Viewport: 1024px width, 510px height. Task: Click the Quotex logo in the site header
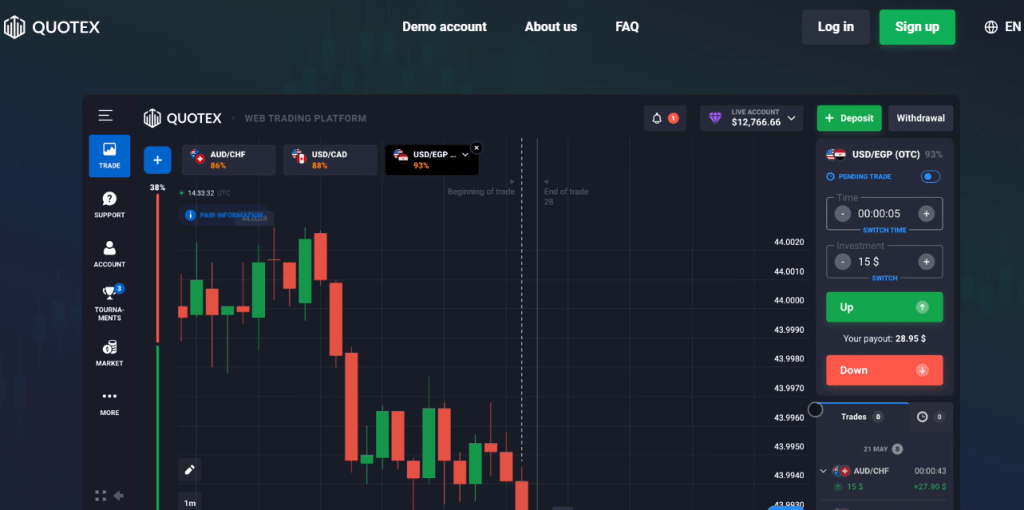tap(52, 27)
